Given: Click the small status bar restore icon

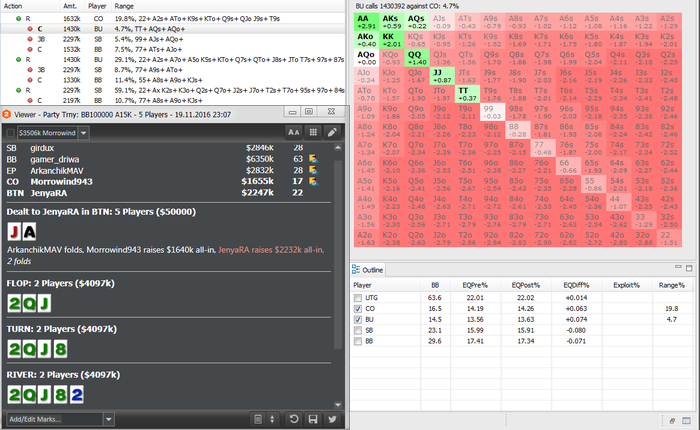Looking at the screenshot, I should click(x=672, y=421).
